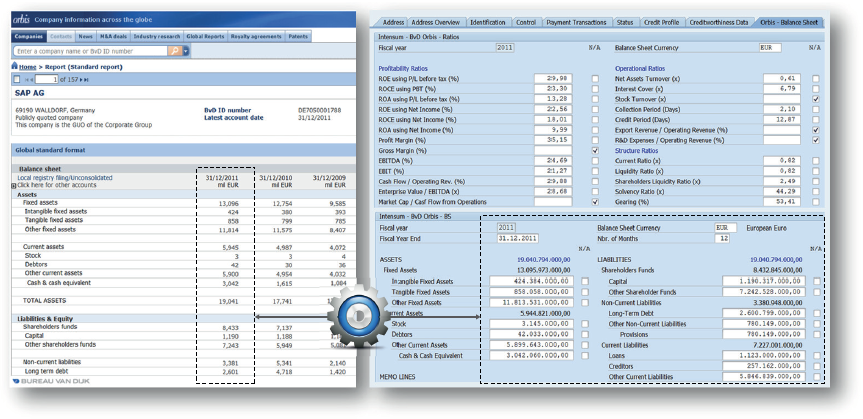The height and width of the screenshot is (419, 863).
Task: Jump to last record of 157
Action: [x=86, y=80]
